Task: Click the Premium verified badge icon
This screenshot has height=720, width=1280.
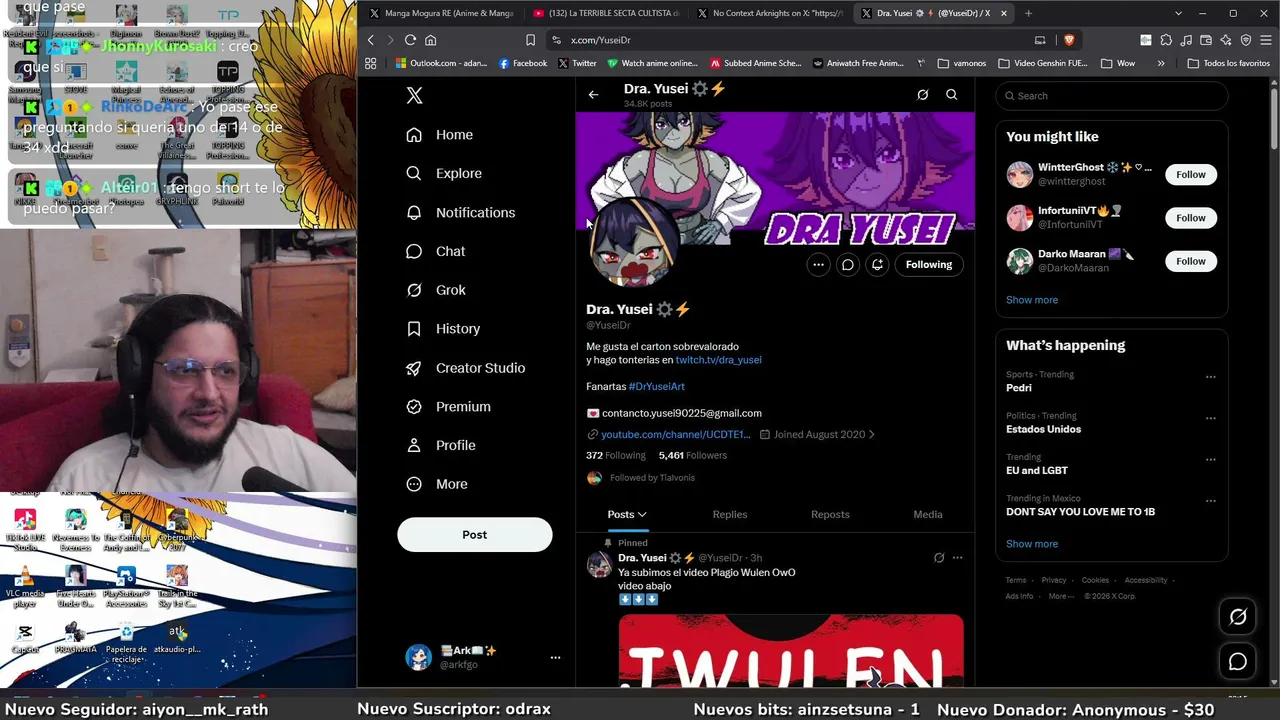Action: 414,407
